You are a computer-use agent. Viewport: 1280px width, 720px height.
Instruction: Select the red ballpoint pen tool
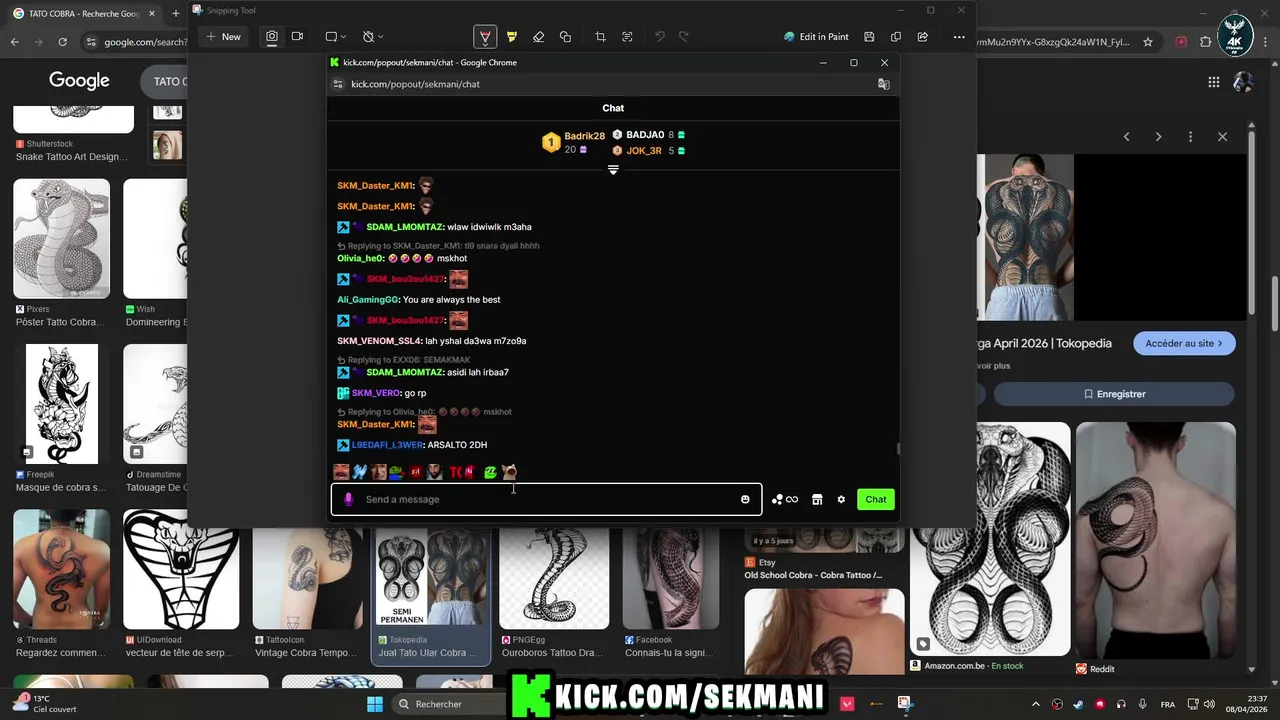[485, 37]
